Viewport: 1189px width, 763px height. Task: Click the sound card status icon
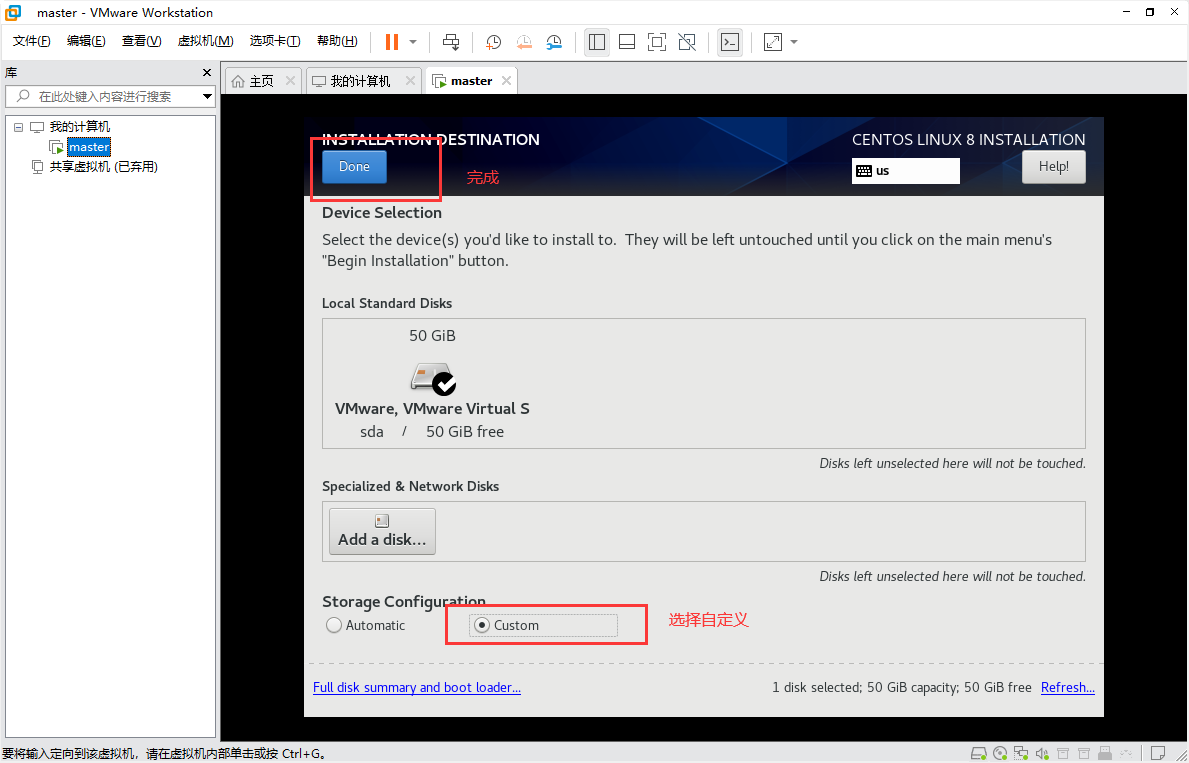coord(1043,753)
